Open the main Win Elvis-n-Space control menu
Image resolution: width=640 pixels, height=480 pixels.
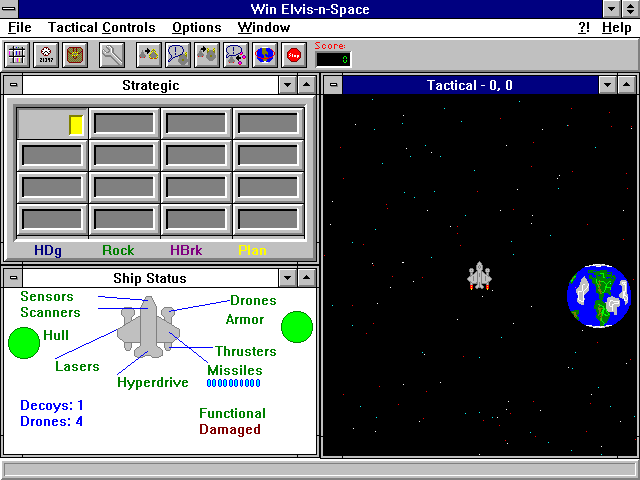pos(9,9)
